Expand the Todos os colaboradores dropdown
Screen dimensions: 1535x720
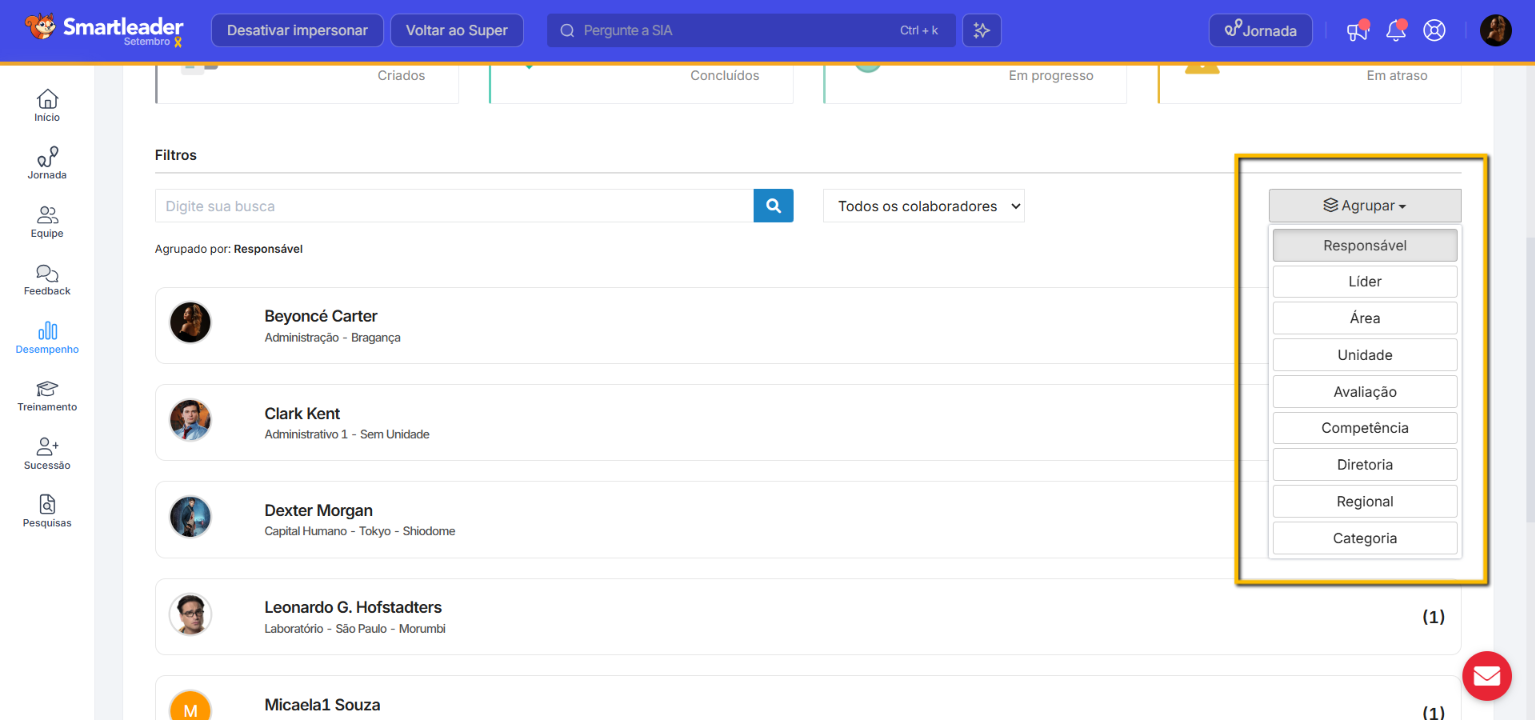(x=923, y=206)
